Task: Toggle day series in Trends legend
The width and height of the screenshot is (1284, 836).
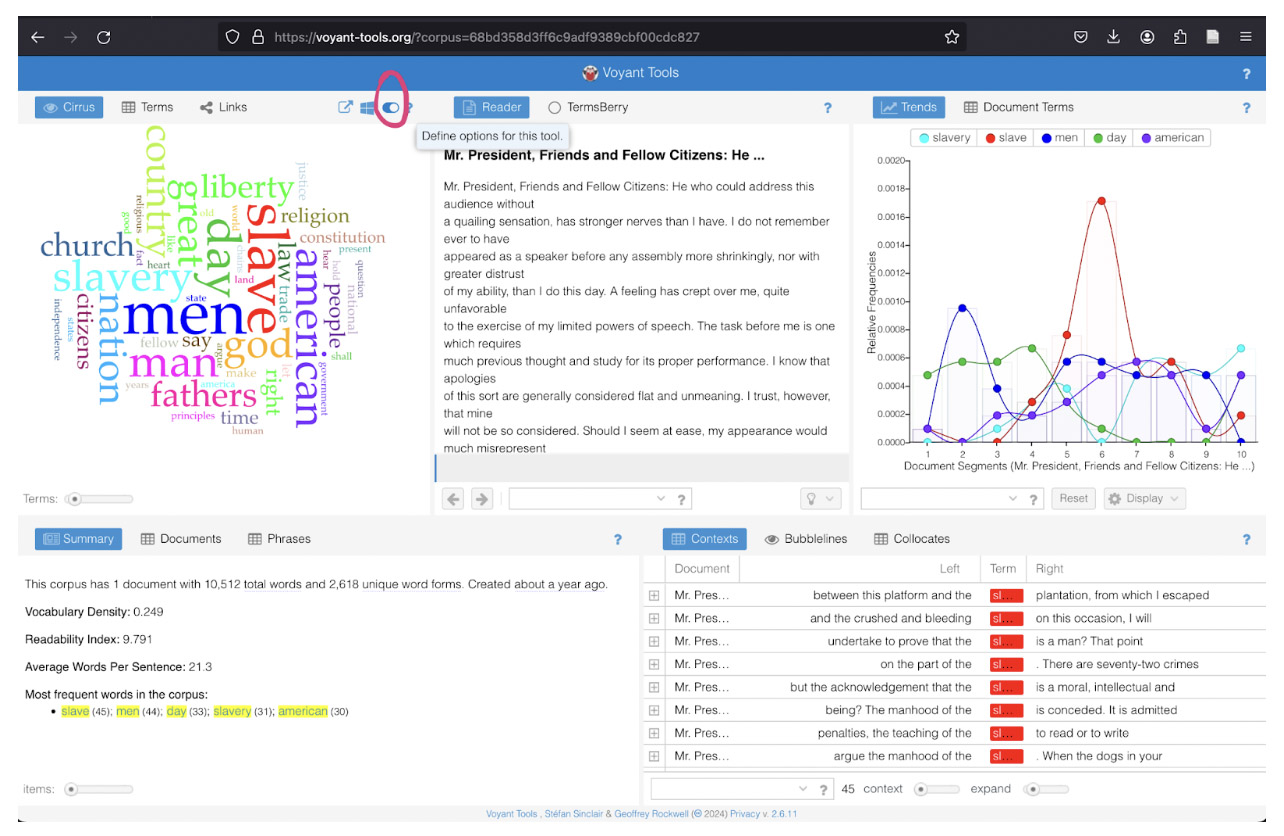Action: [1110, 138]
